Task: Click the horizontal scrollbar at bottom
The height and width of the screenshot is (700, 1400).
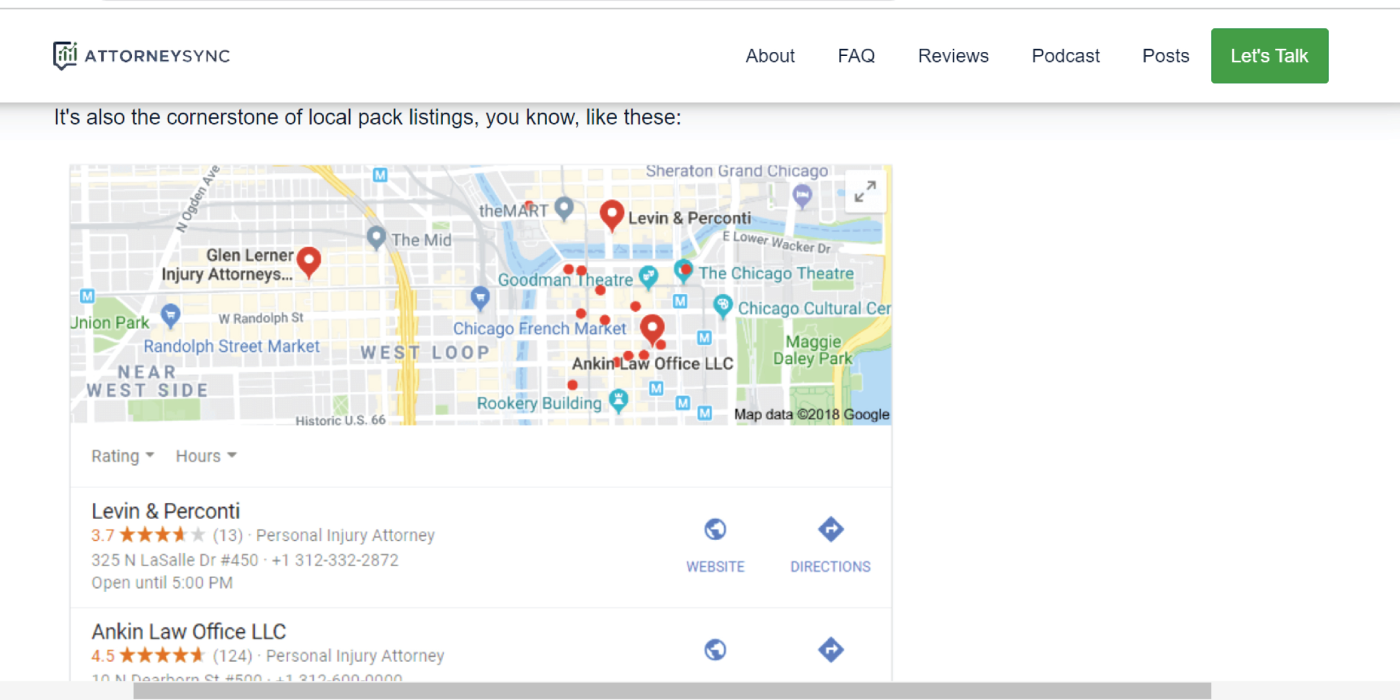Action: coord(672,691)
